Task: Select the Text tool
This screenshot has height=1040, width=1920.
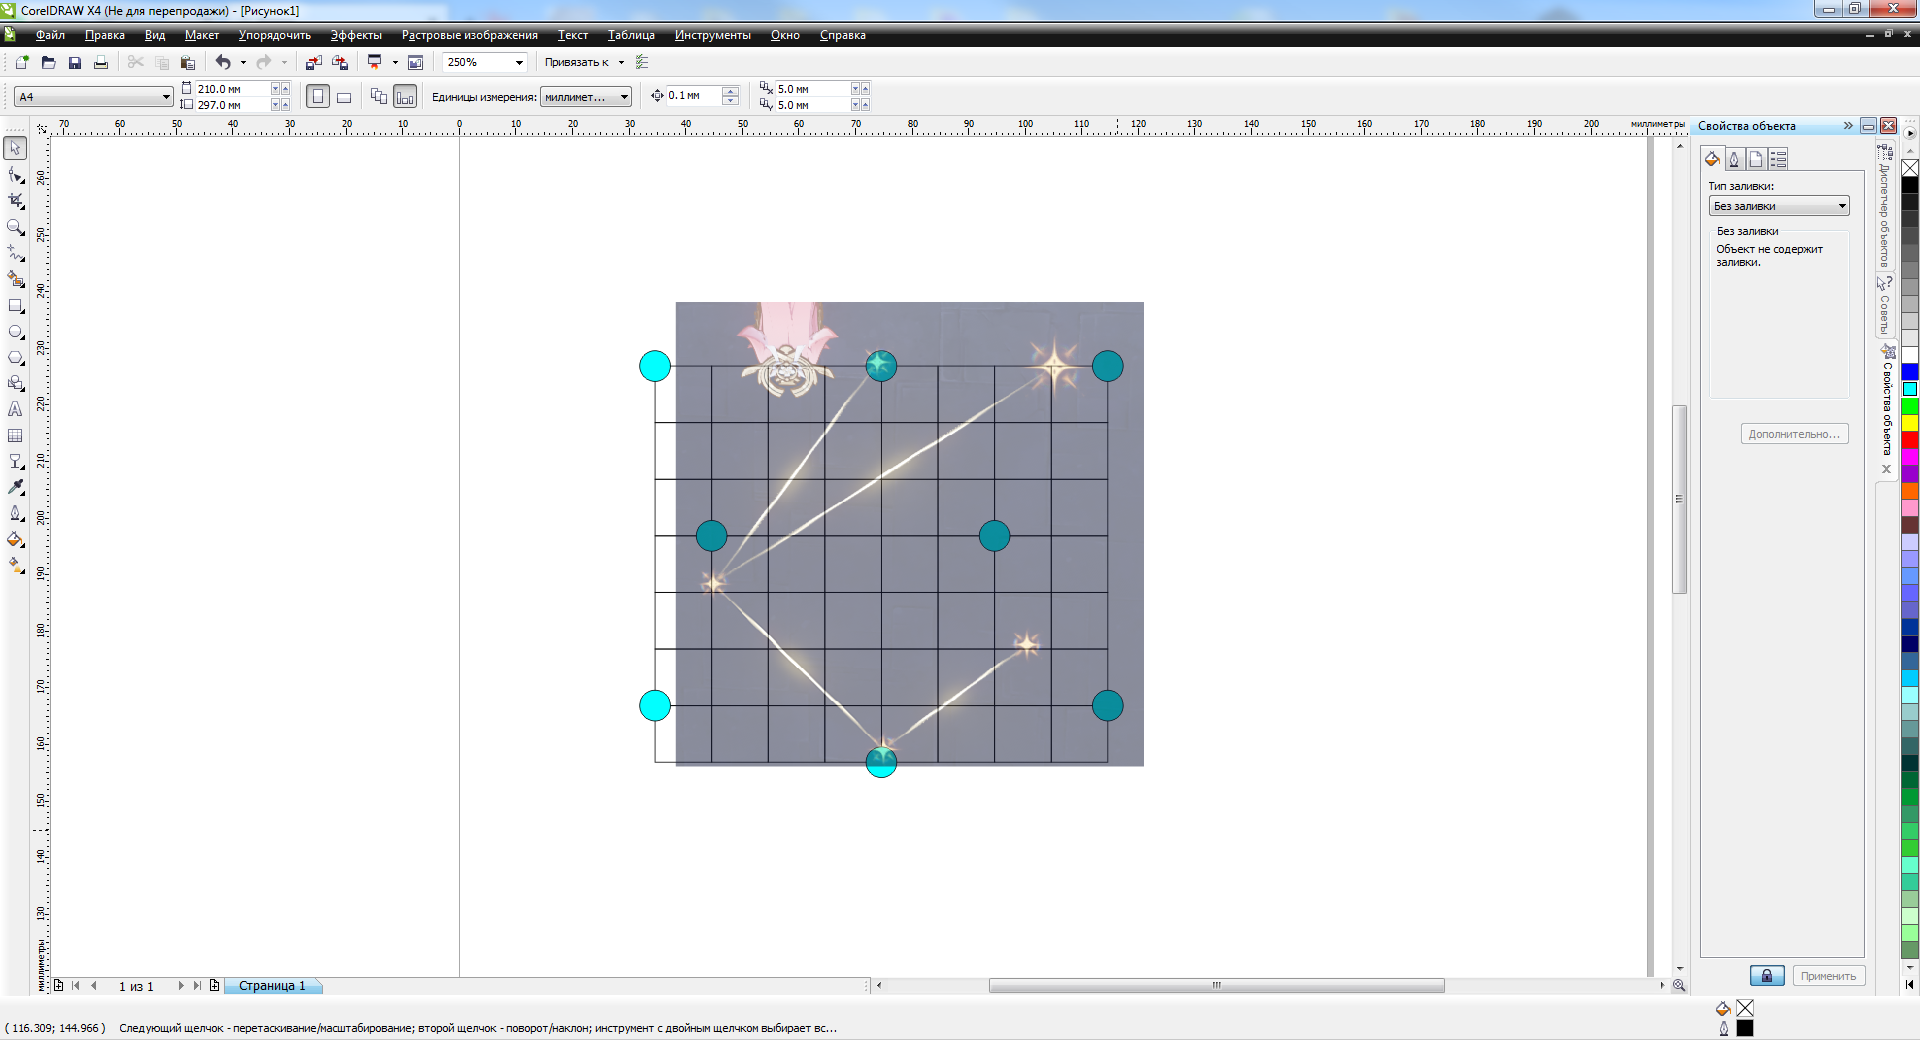Action: pyautogui.click(x=15, y=409)
